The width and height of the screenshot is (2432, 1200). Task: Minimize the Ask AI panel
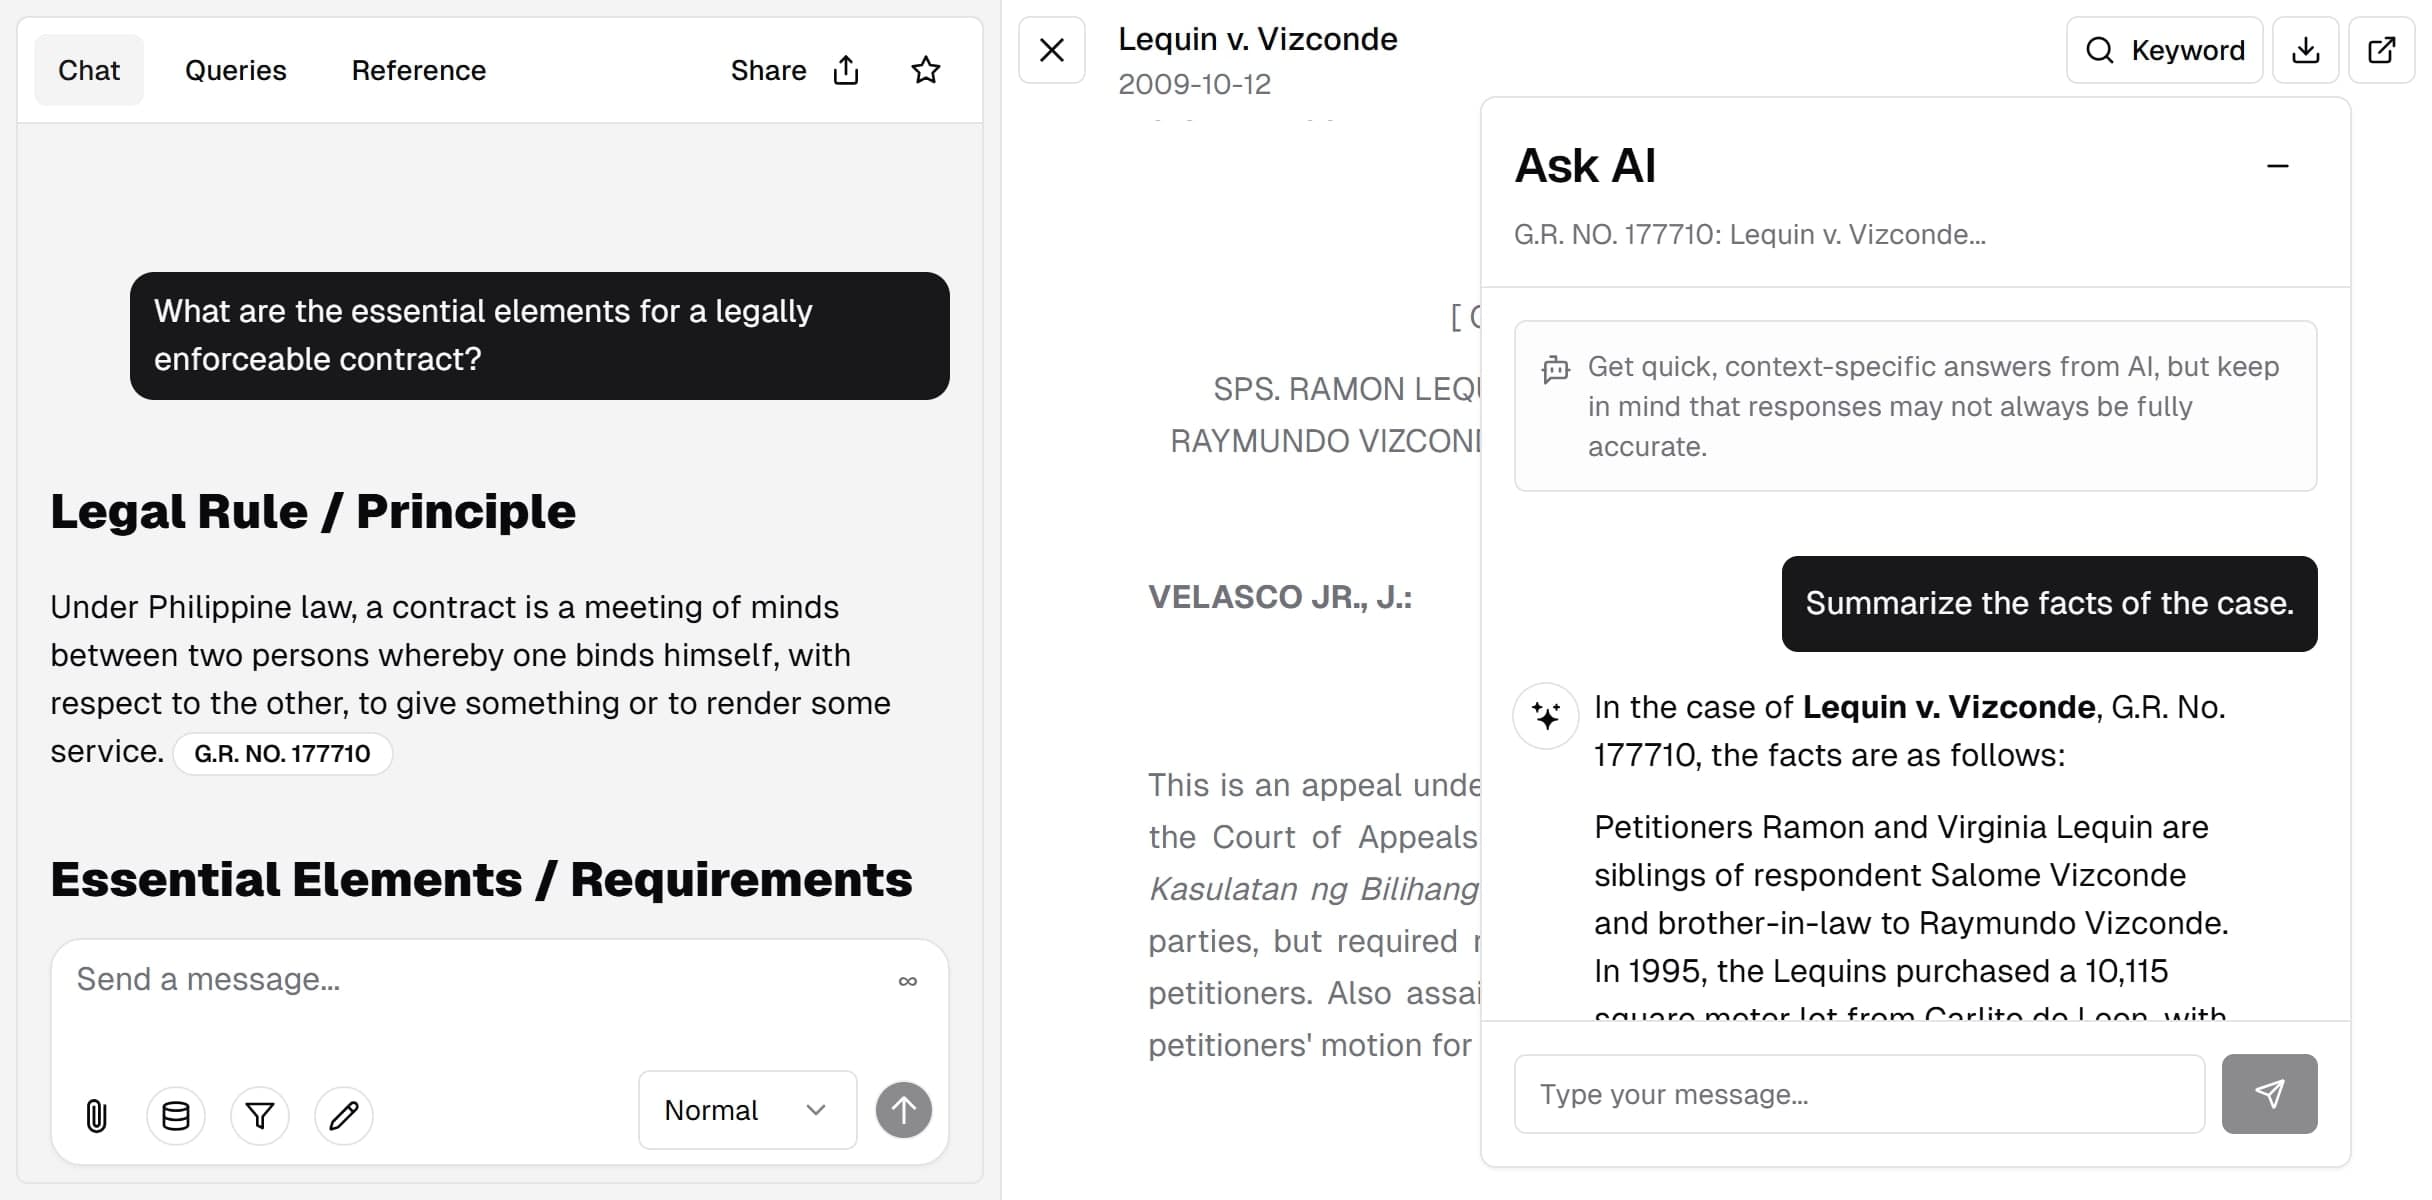(2277, 166)
